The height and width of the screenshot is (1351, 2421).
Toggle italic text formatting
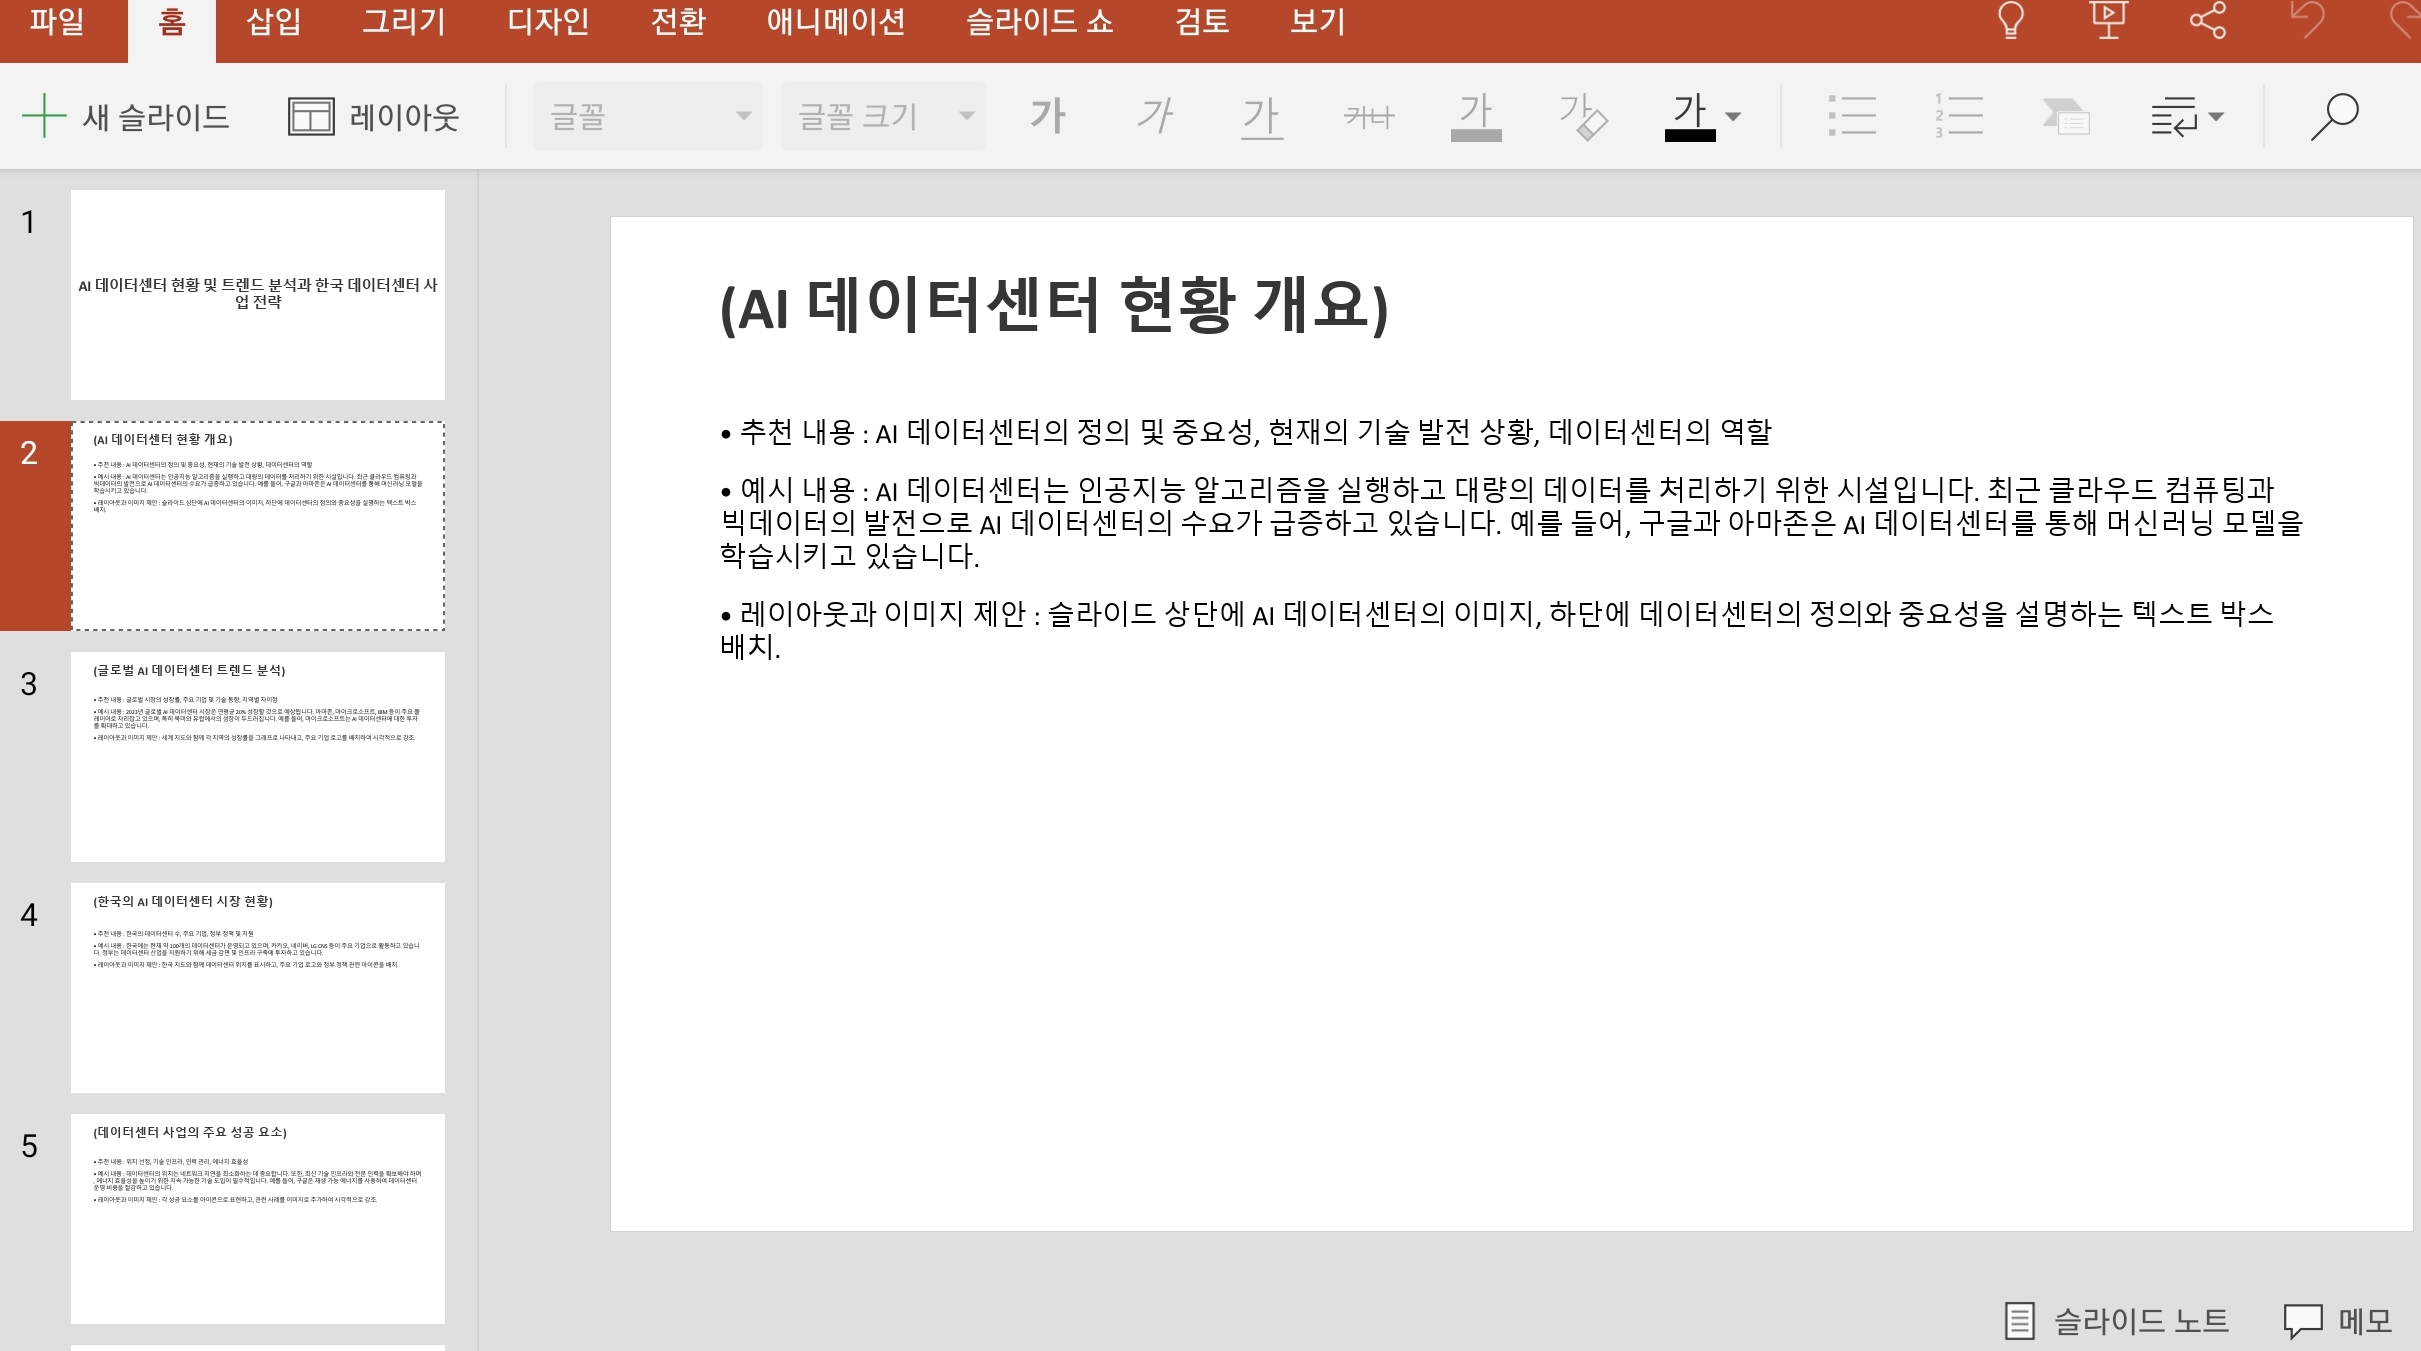click(1154, 116)
